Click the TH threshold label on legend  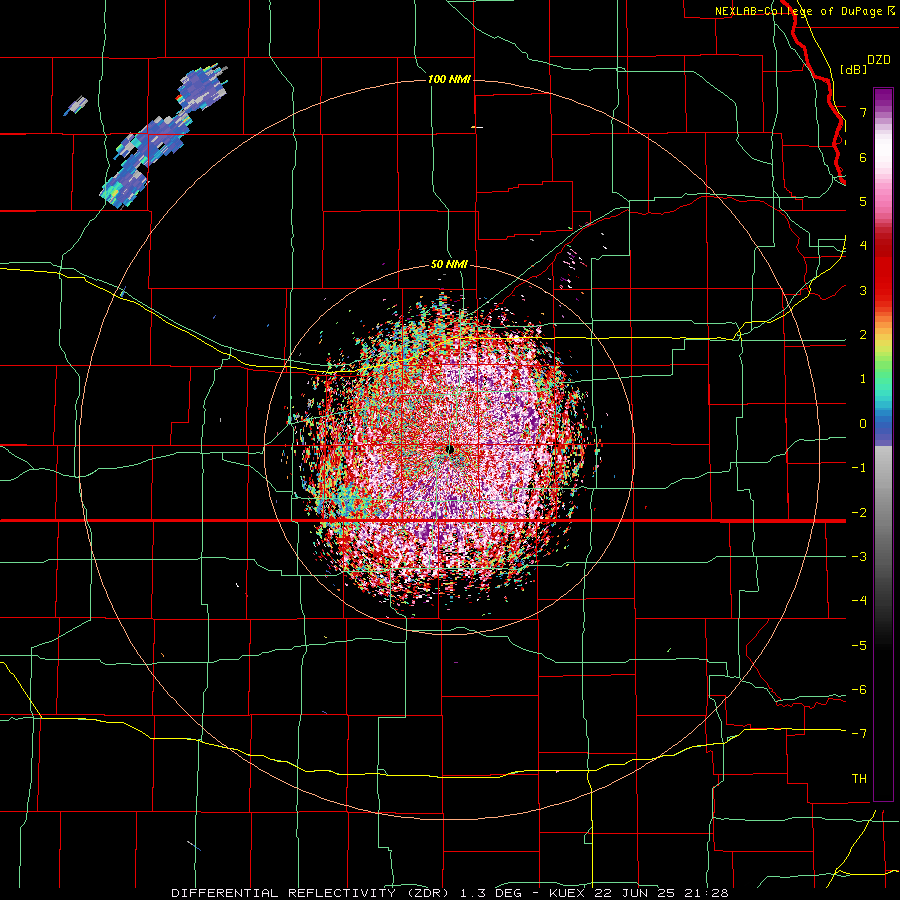coord(859,779)
